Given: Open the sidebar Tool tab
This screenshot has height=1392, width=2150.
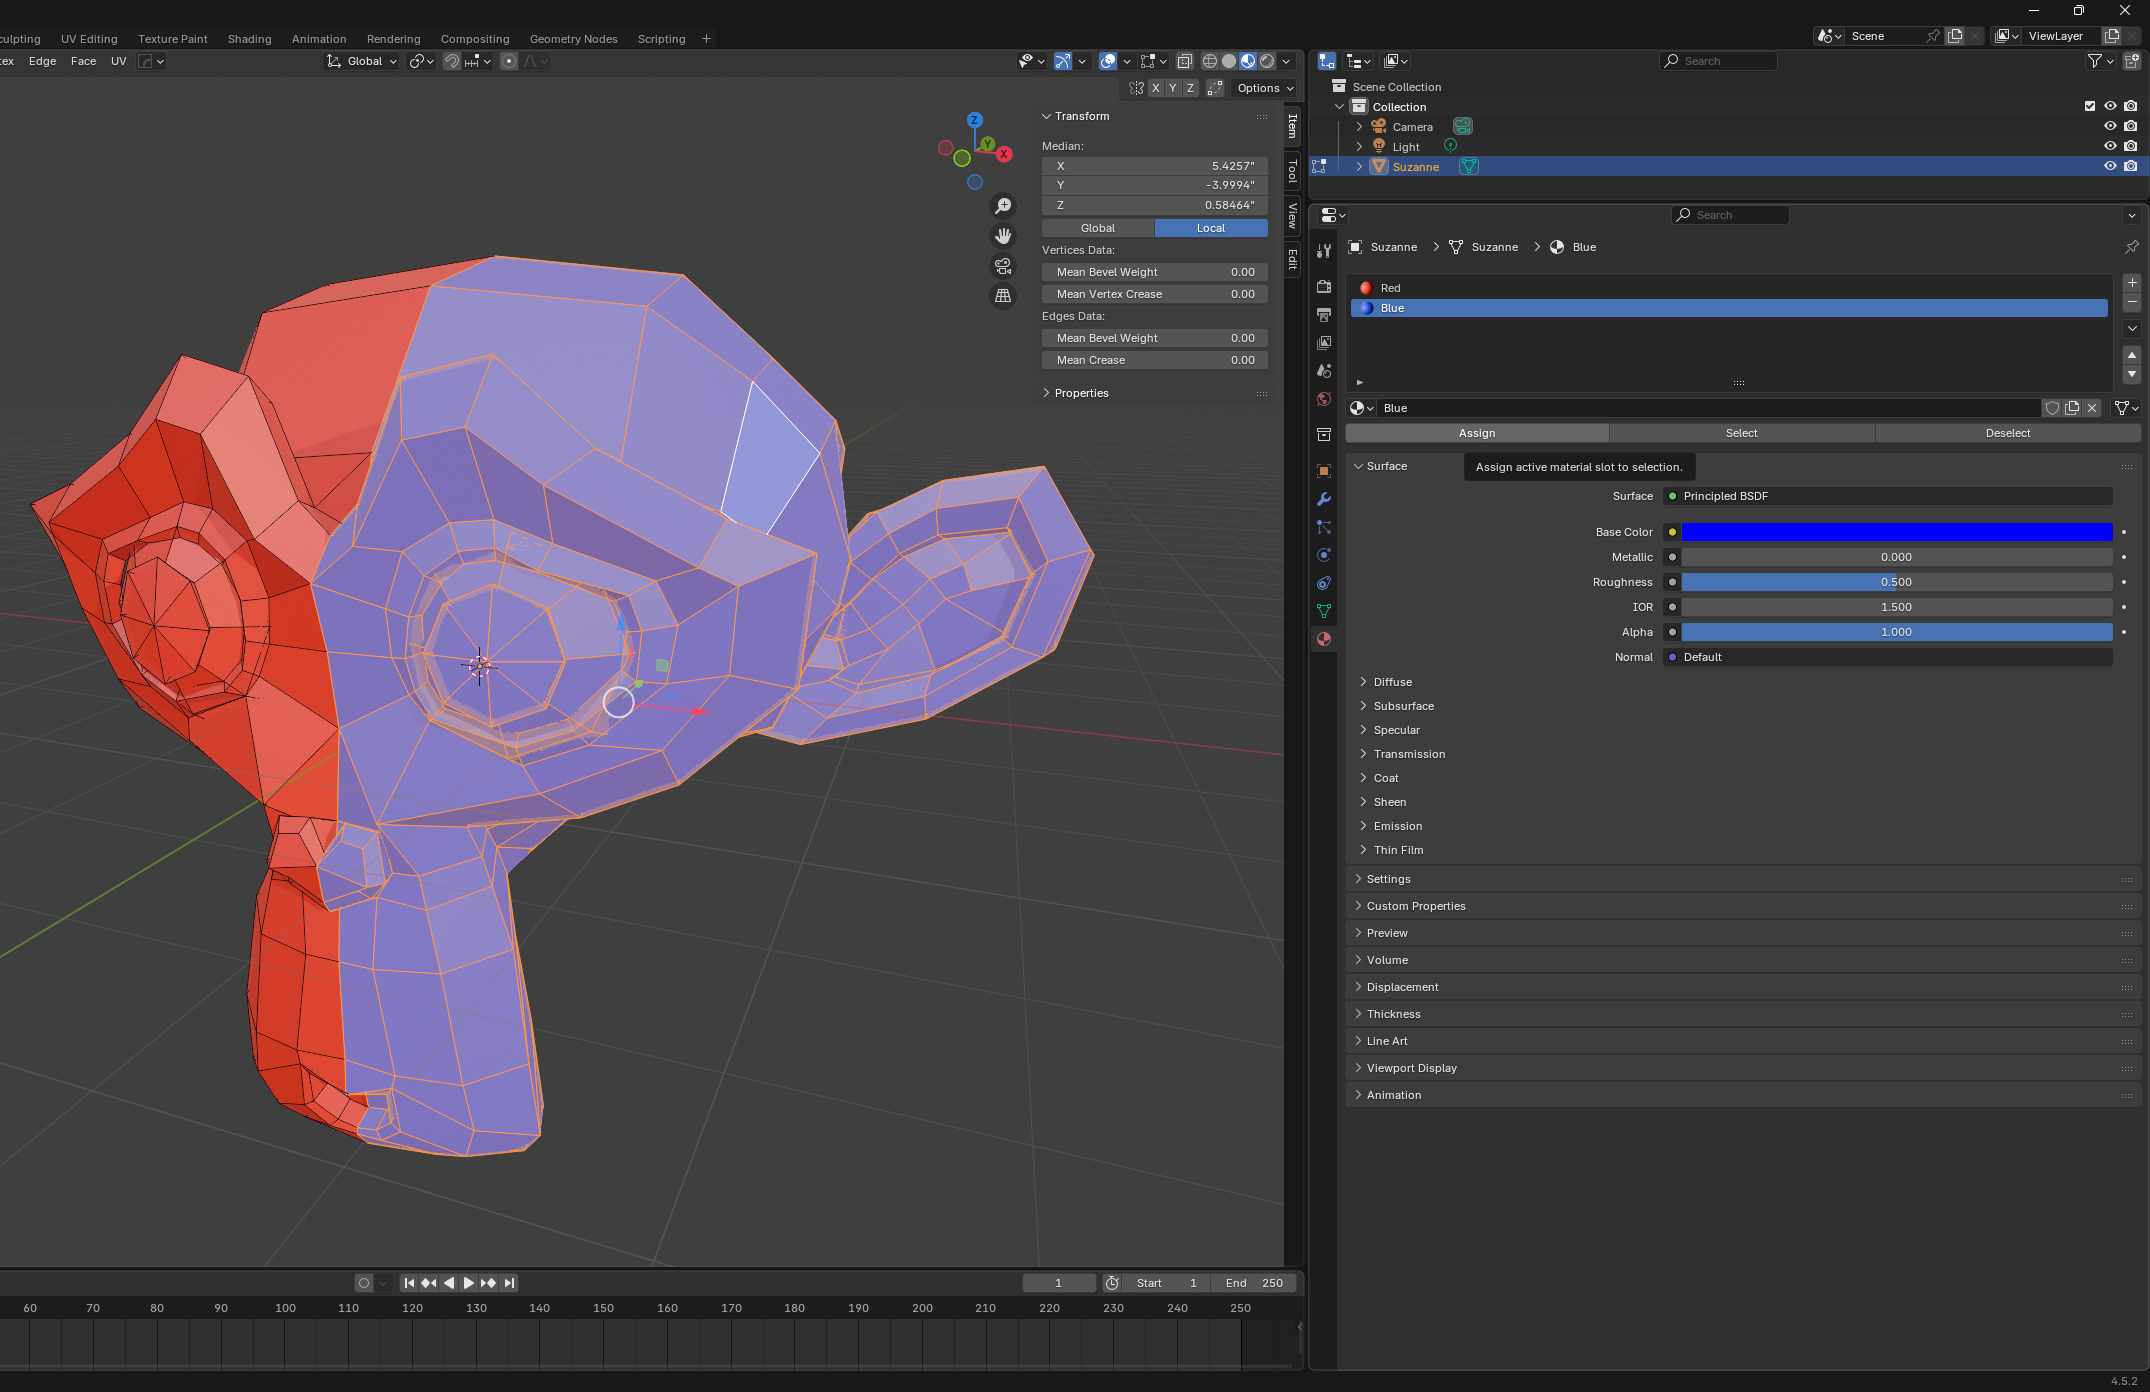Looking at the screenshot, I should click(1292, 171).
